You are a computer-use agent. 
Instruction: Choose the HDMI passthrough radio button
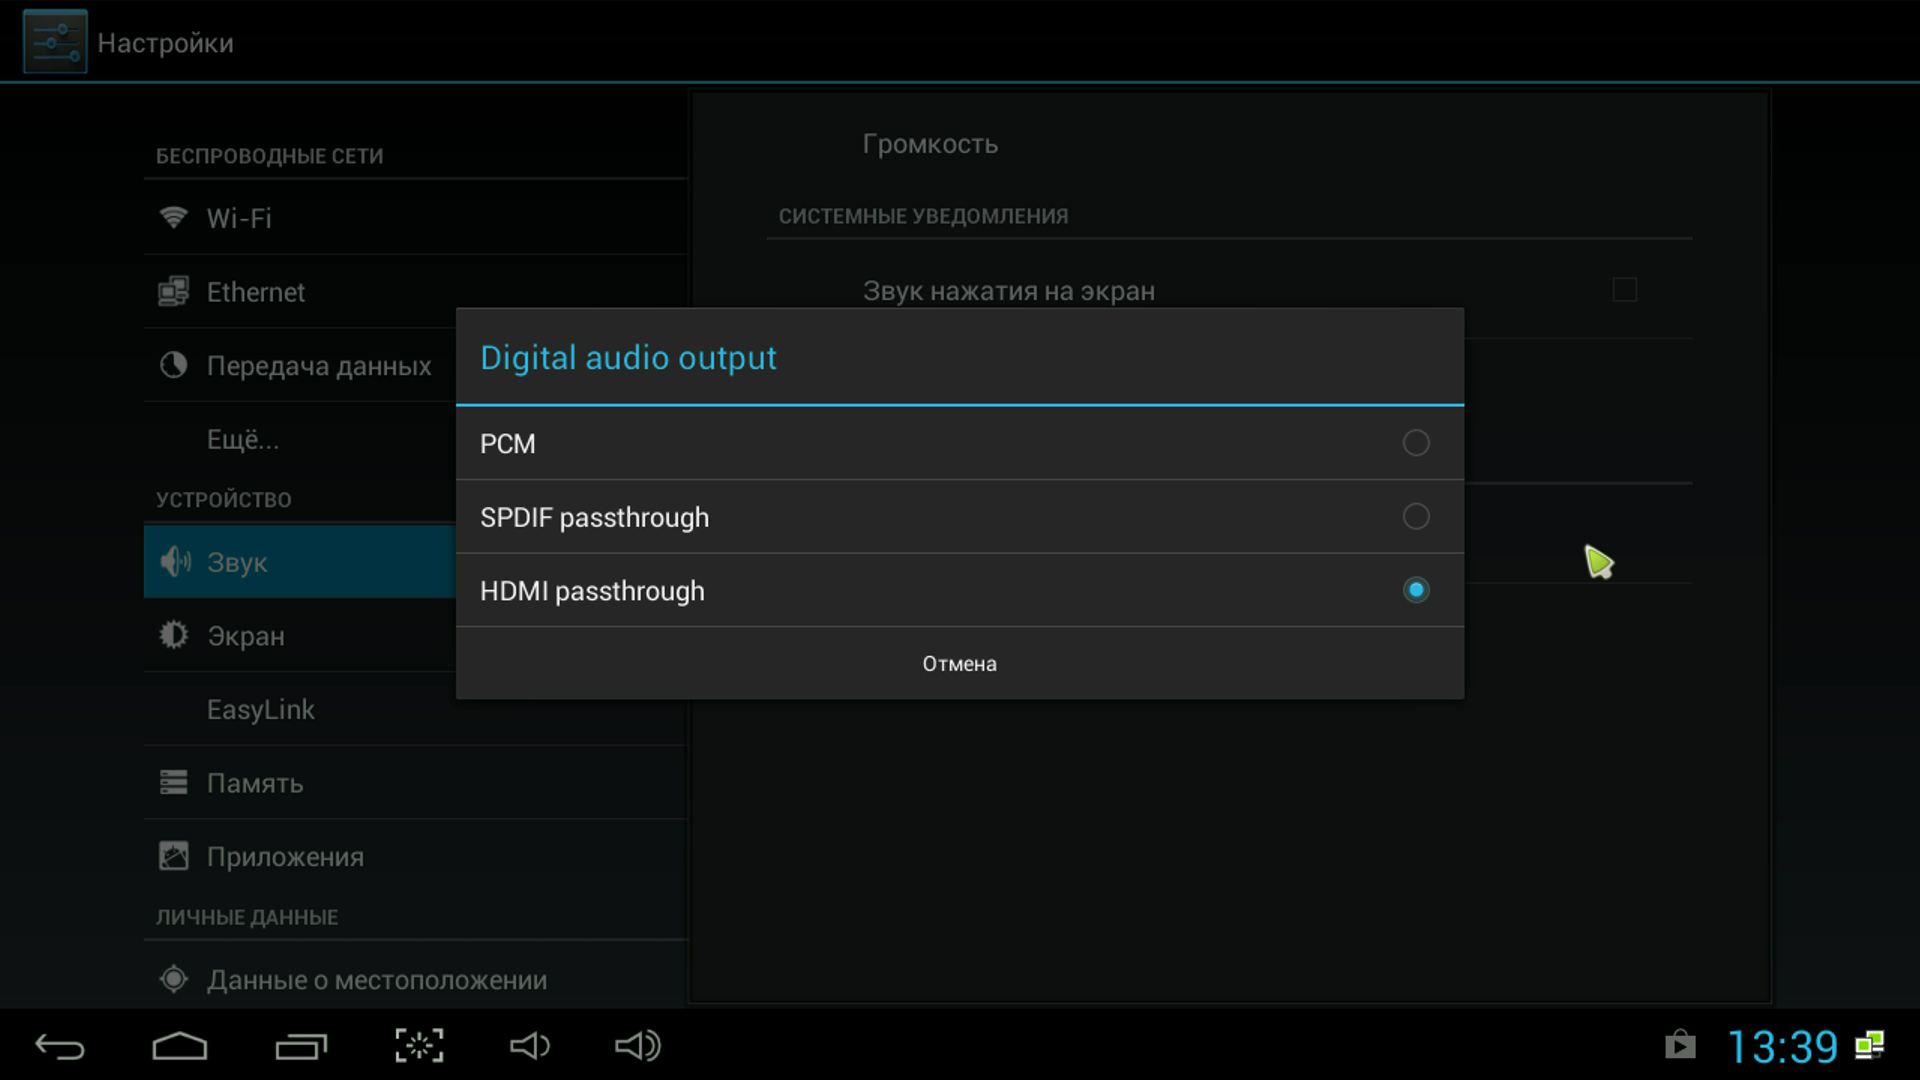[x=1415, y=591]
